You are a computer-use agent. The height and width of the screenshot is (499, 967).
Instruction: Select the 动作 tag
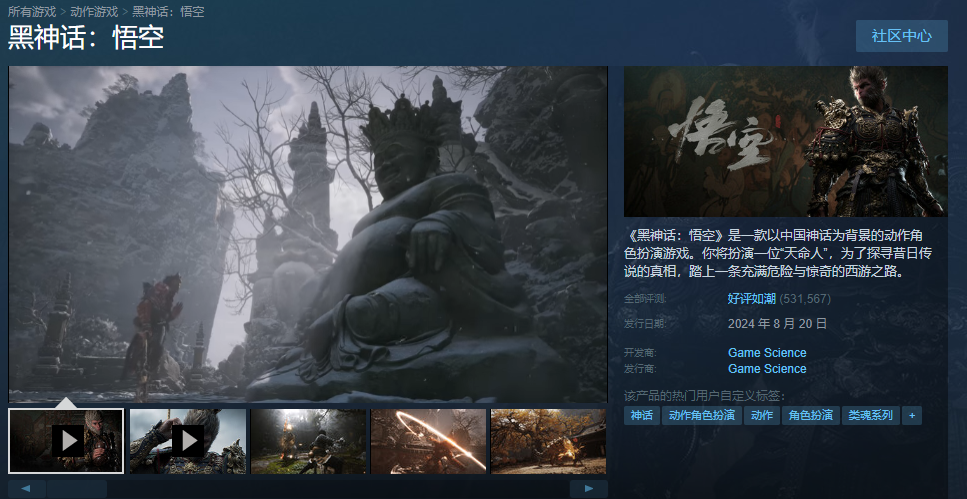pos(761,415)
